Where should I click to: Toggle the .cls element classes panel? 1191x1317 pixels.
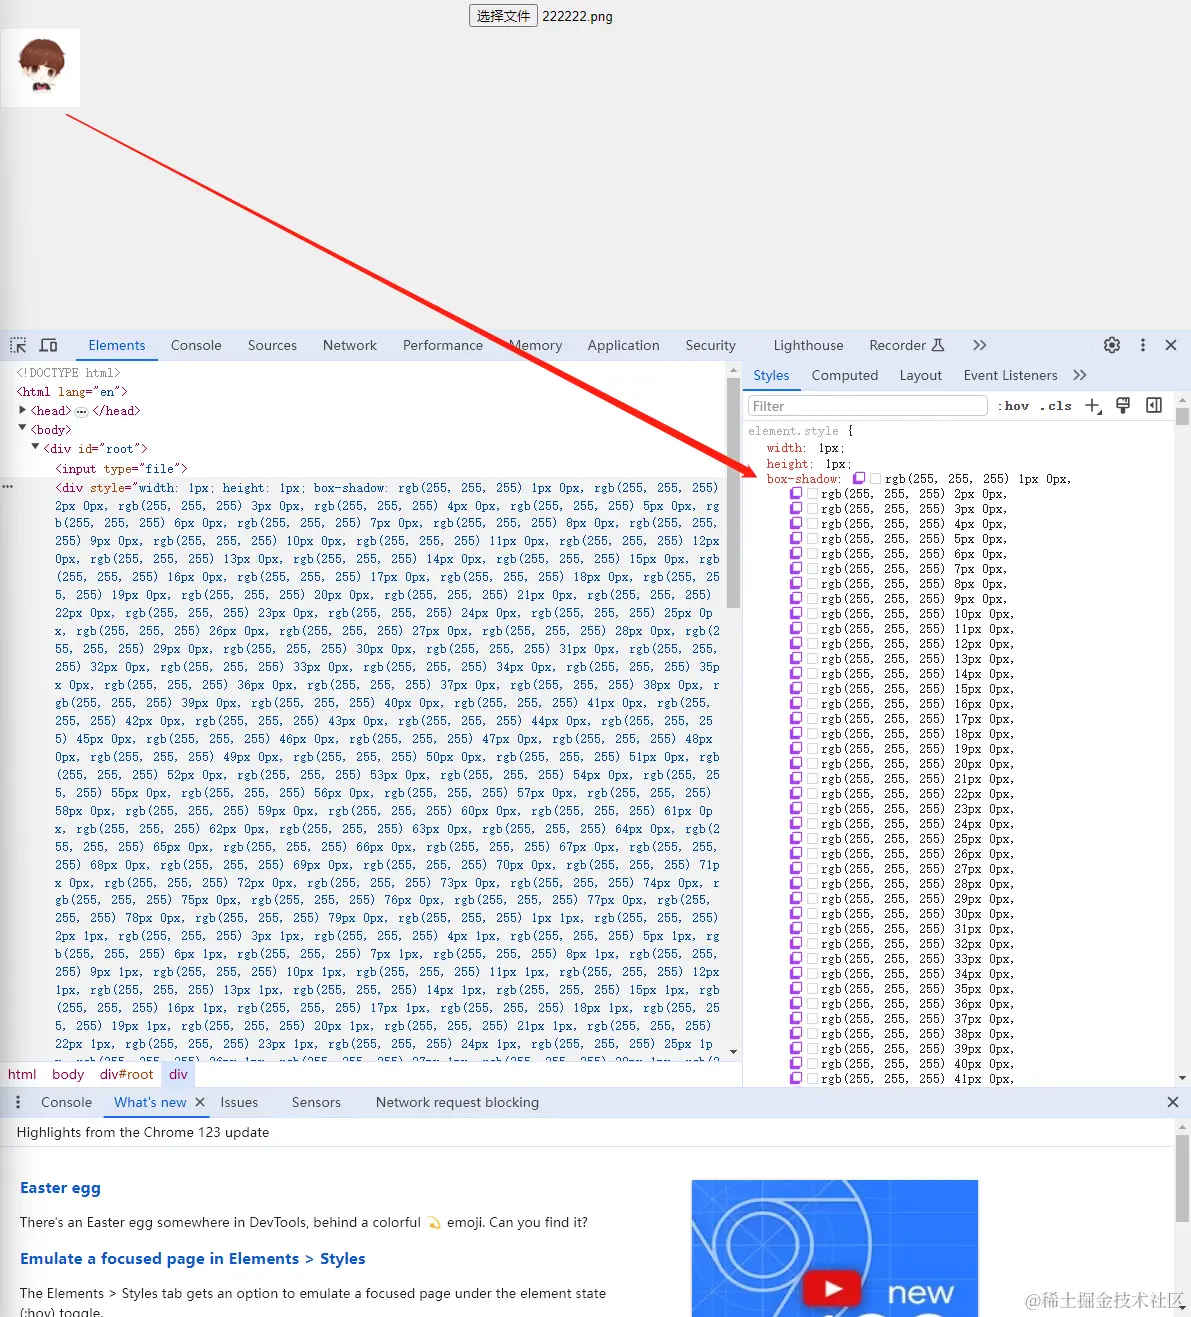(1056, 406)
